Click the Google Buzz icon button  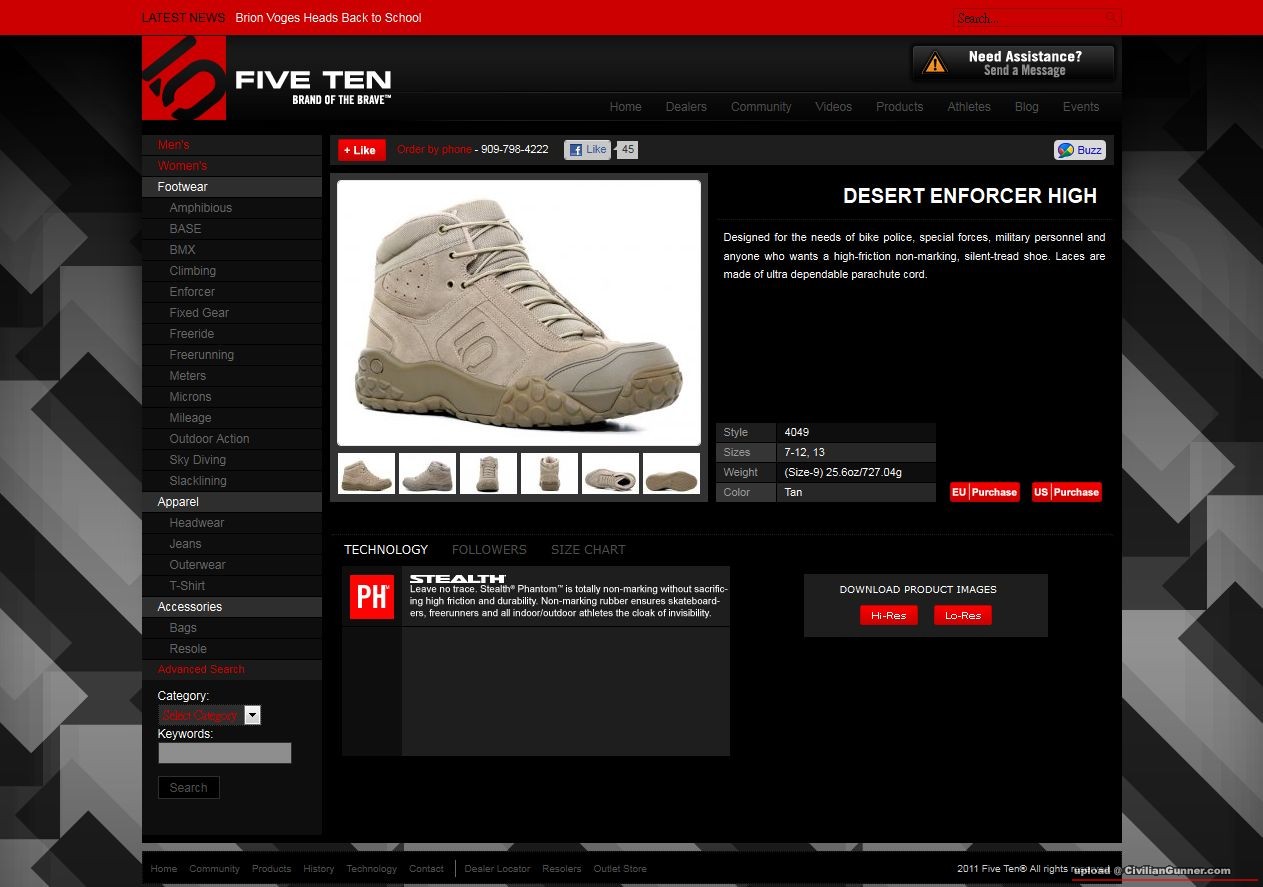(x=1079, y=150)
